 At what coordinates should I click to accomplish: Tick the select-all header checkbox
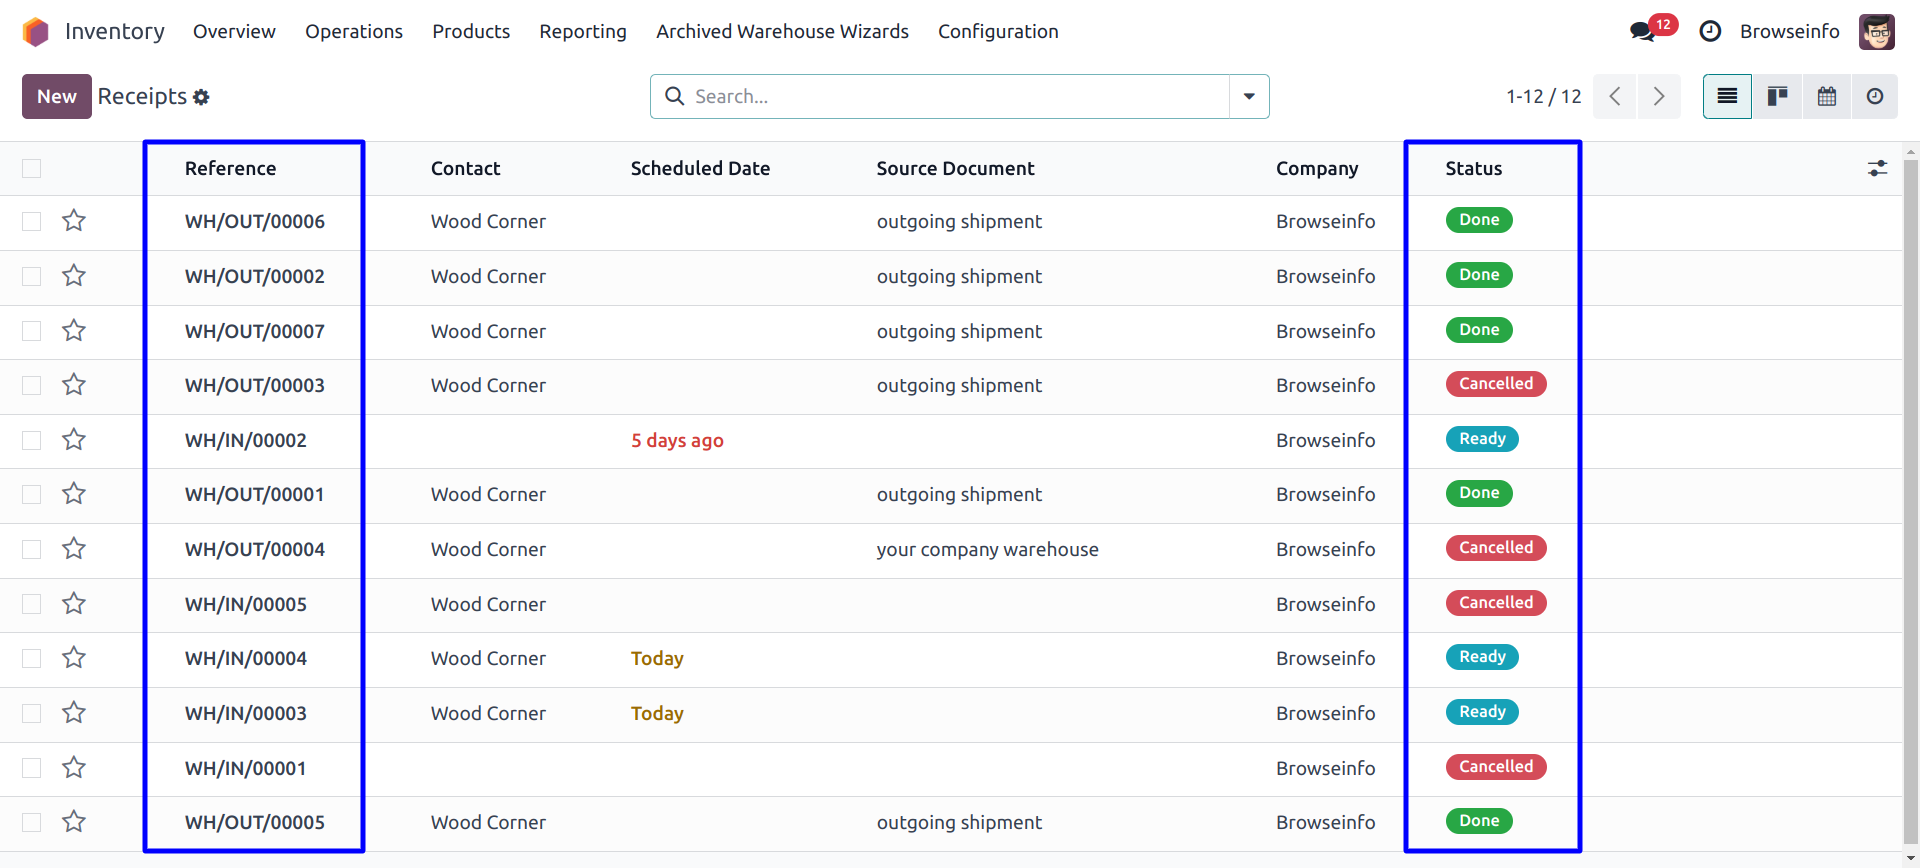click(x=32, y=168)
